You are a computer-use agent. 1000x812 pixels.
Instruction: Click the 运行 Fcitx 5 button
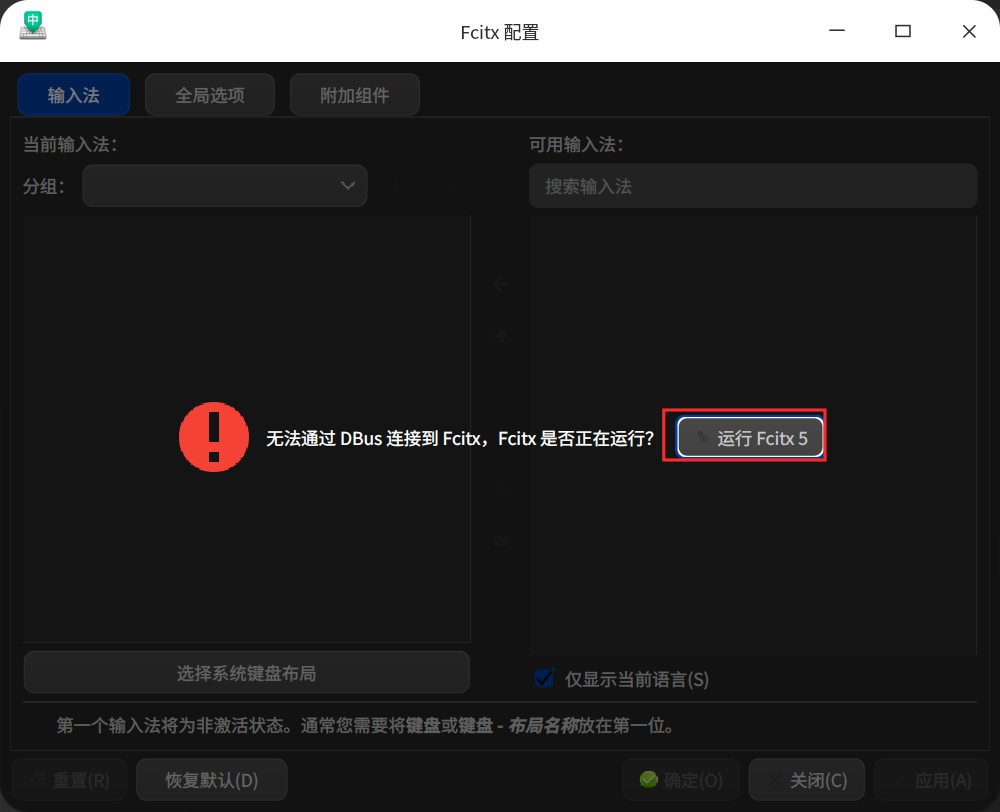[749, 436]
